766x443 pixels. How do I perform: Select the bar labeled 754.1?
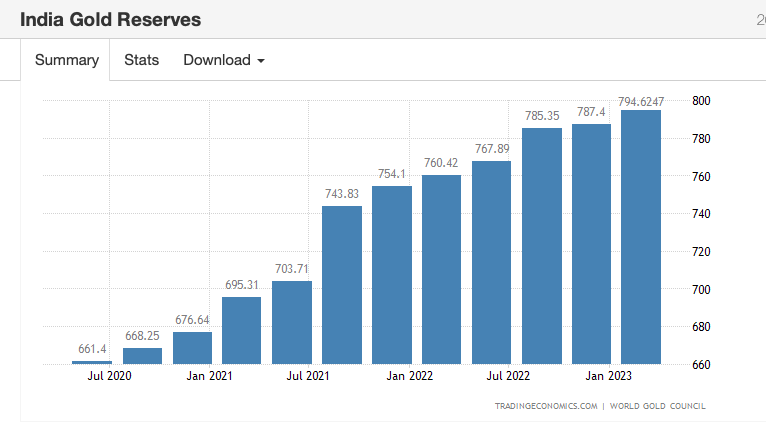click(x=392, y=275)
